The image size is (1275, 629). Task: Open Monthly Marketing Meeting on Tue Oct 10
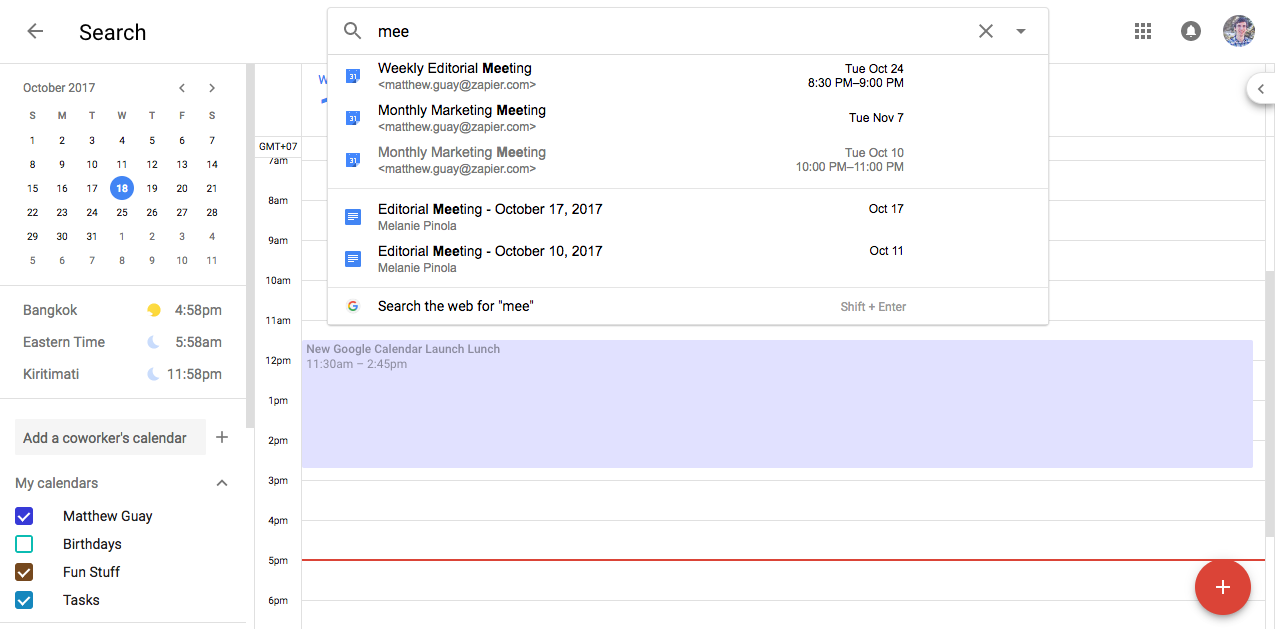[688, 160]
